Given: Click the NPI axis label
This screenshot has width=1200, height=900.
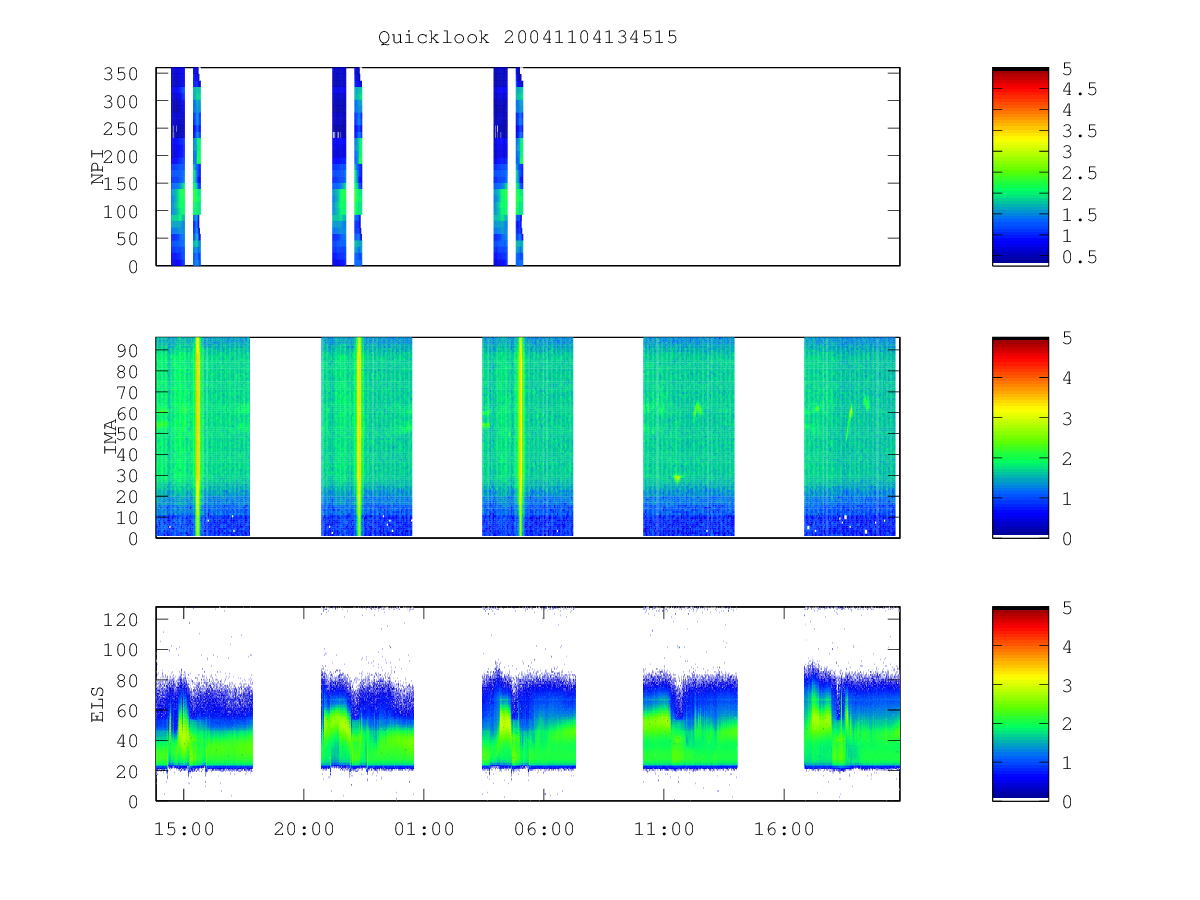Looking at the screenshot, I should click(x=99, y=167).
